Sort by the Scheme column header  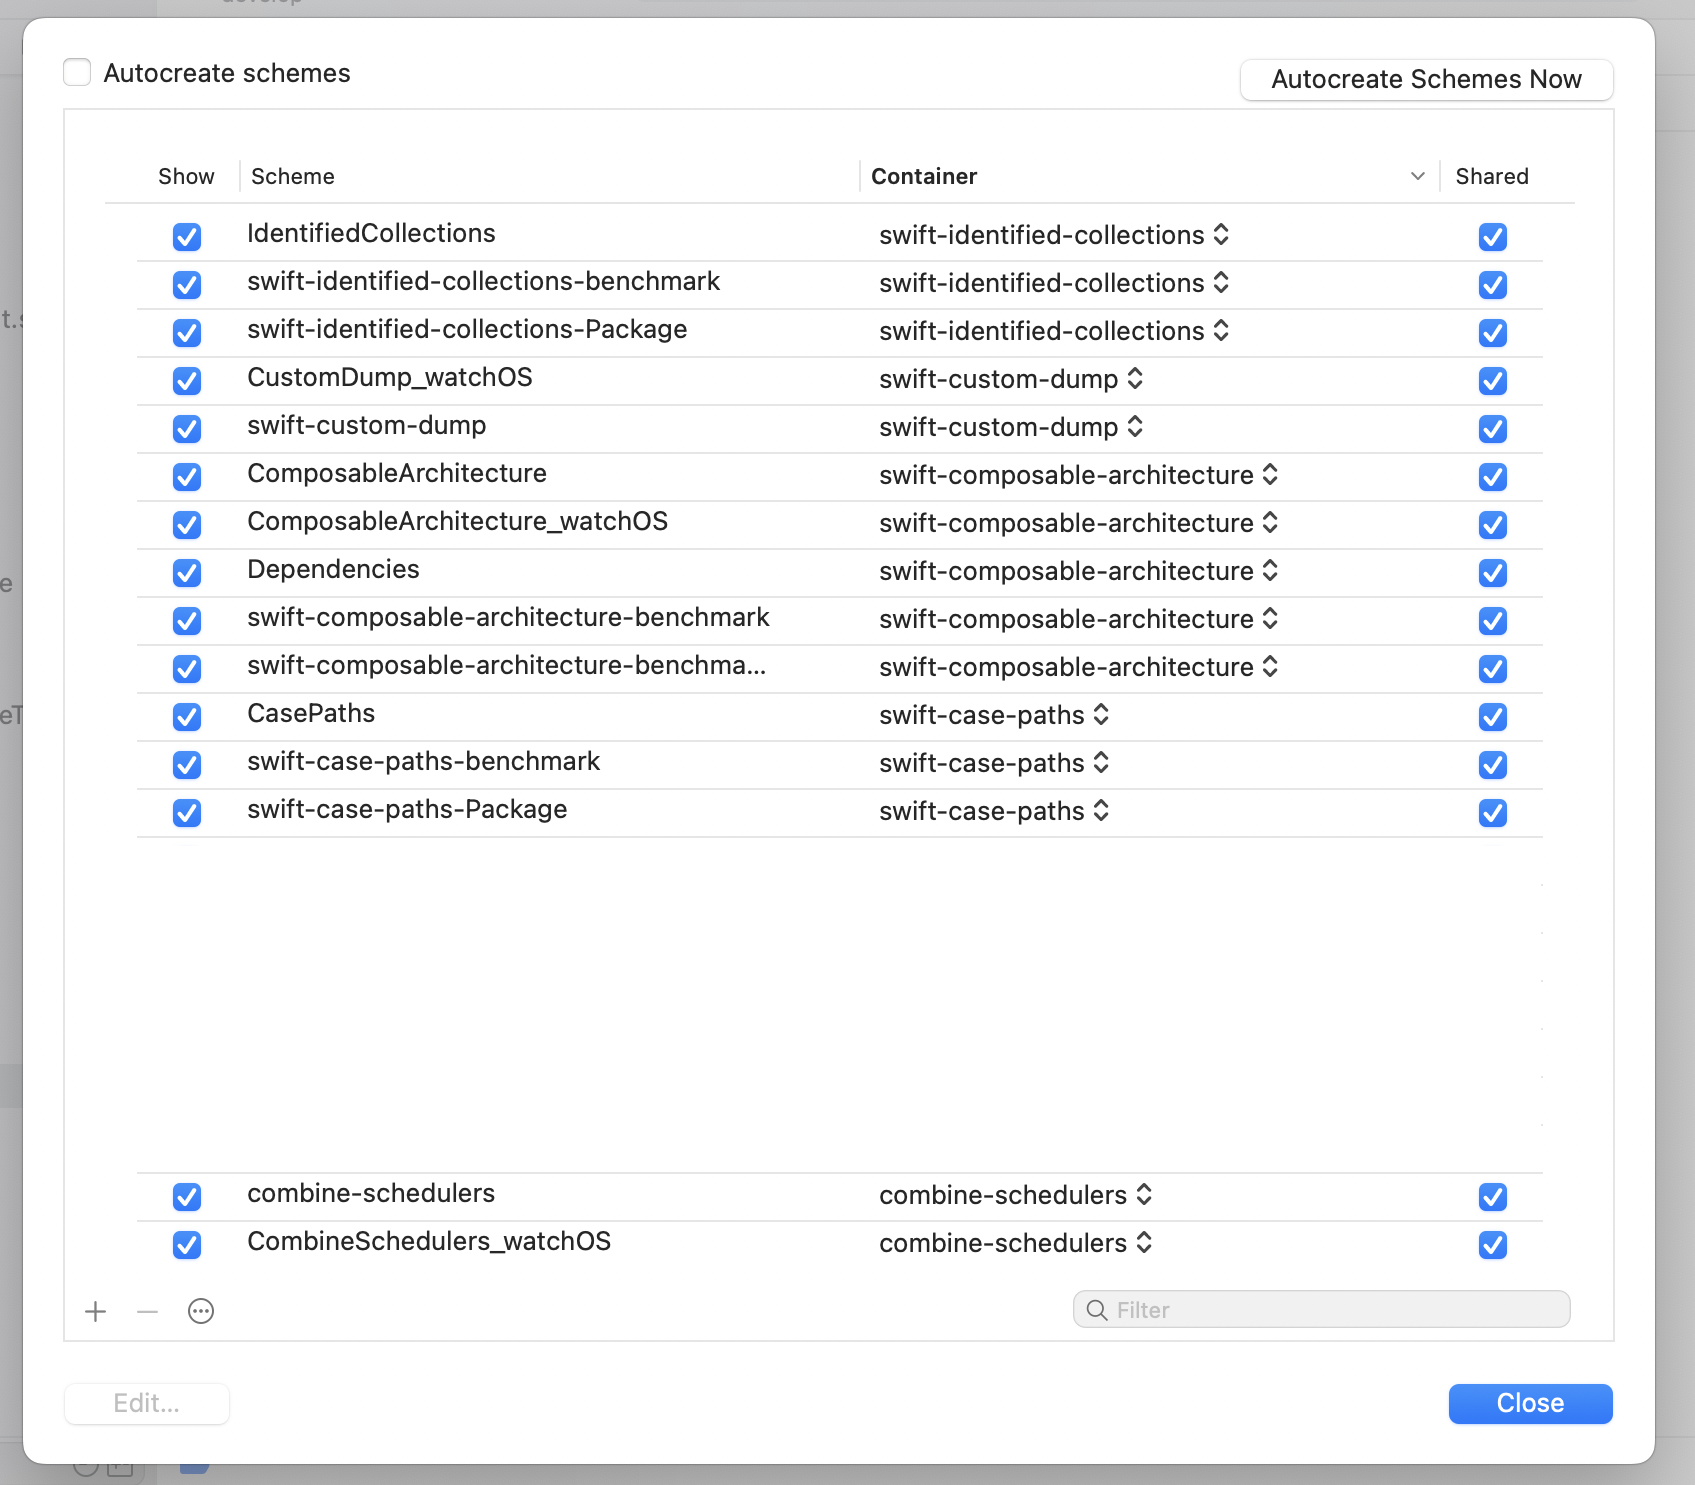coord(293,176)
